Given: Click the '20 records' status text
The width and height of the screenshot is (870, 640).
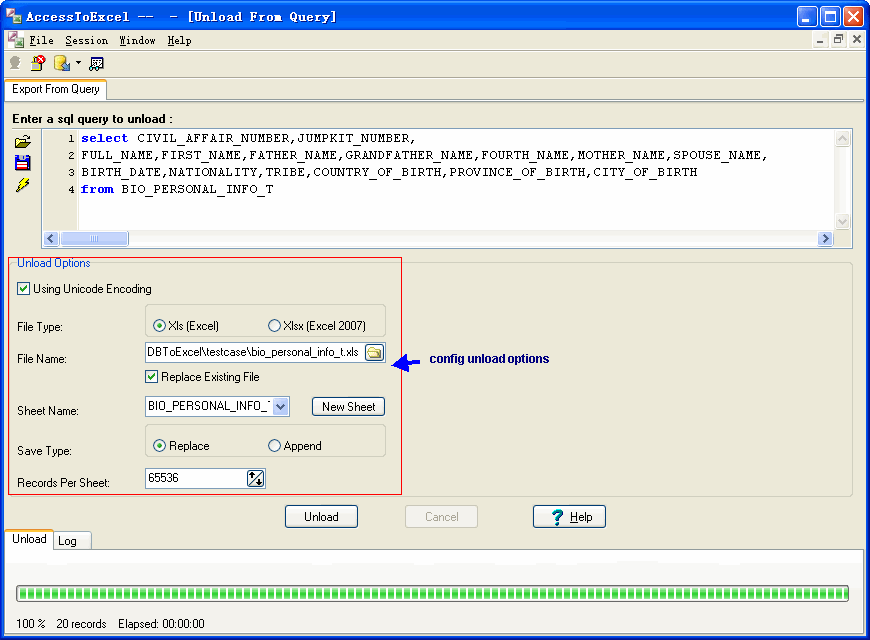Looking at the screenshot, I should click(x=81, y=624).
